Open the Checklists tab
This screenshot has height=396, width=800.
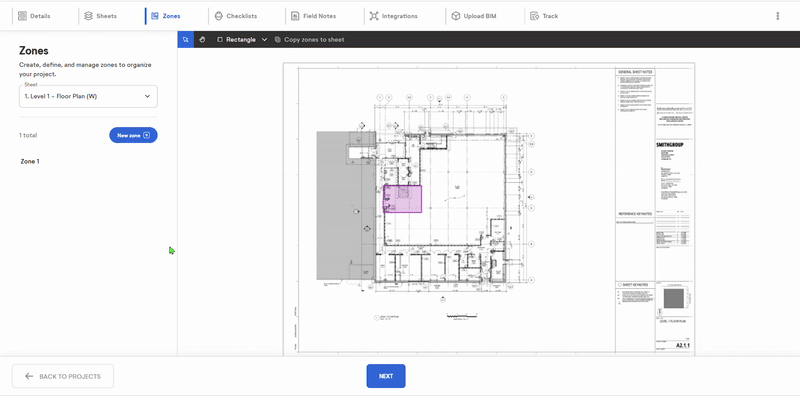pyautogui.click(x=235, y=16)
